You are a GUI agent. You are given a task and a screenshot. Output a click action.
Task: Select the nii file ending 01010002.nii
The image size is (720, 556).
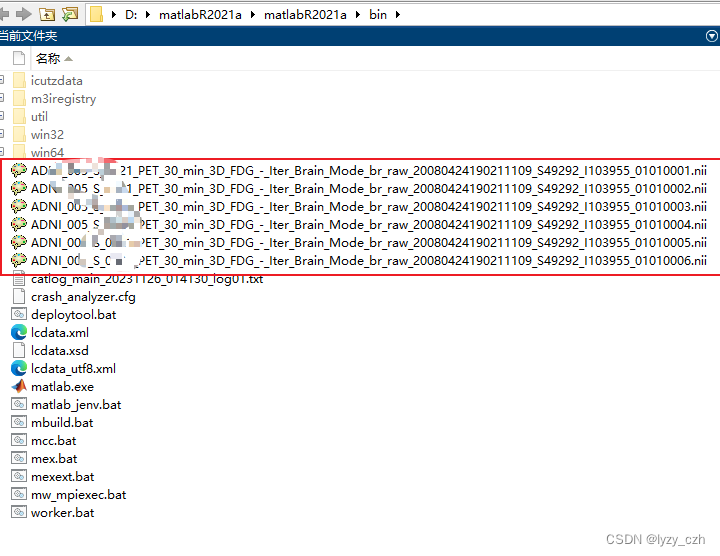click(x=368, y=189)
